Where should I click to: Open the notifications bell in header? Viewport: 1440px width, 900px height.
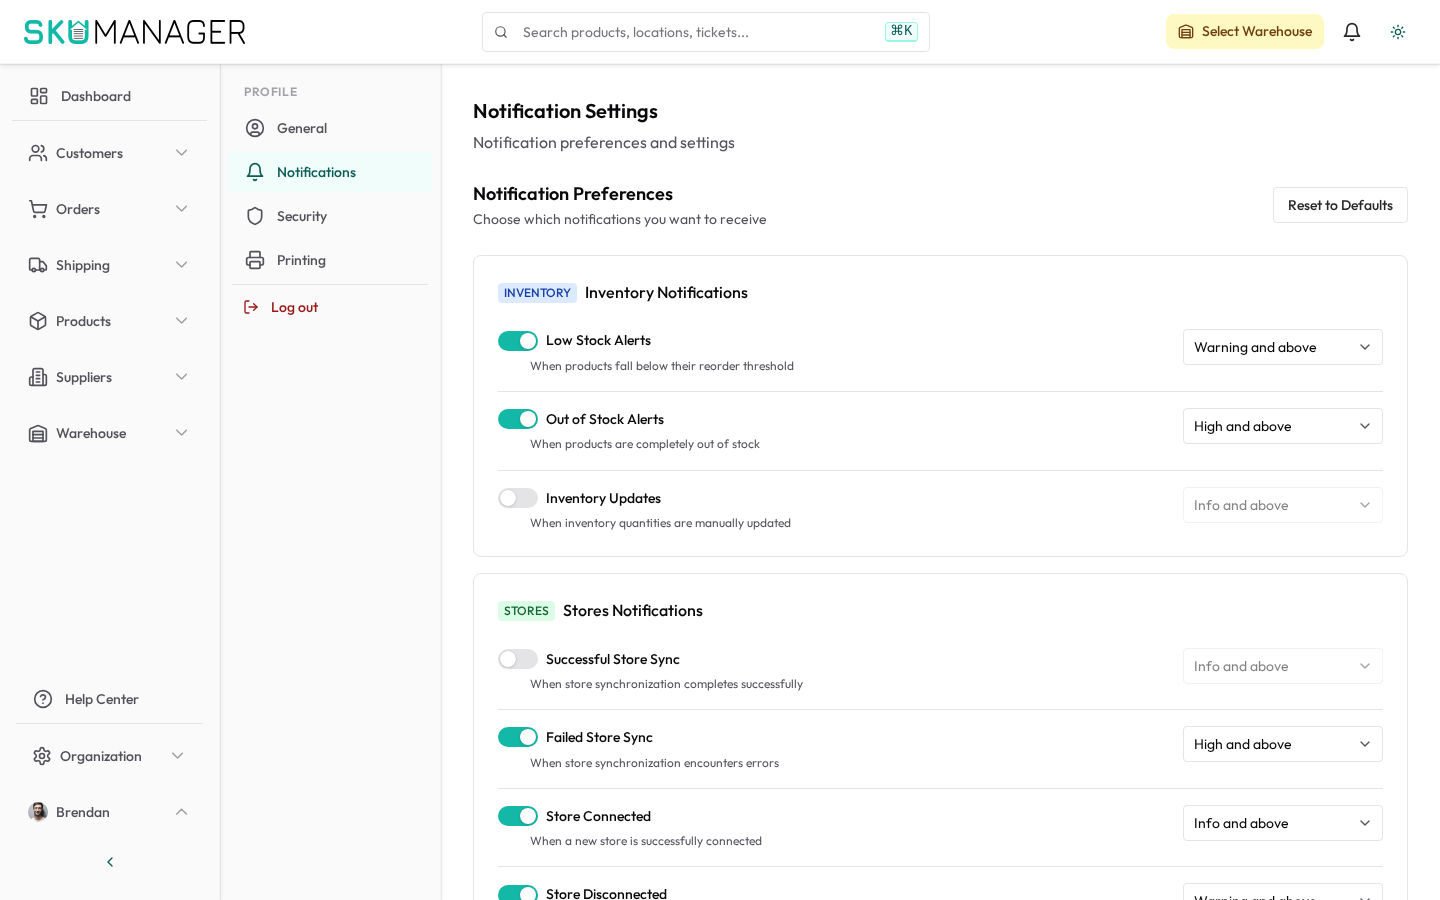click(1352, 32)
